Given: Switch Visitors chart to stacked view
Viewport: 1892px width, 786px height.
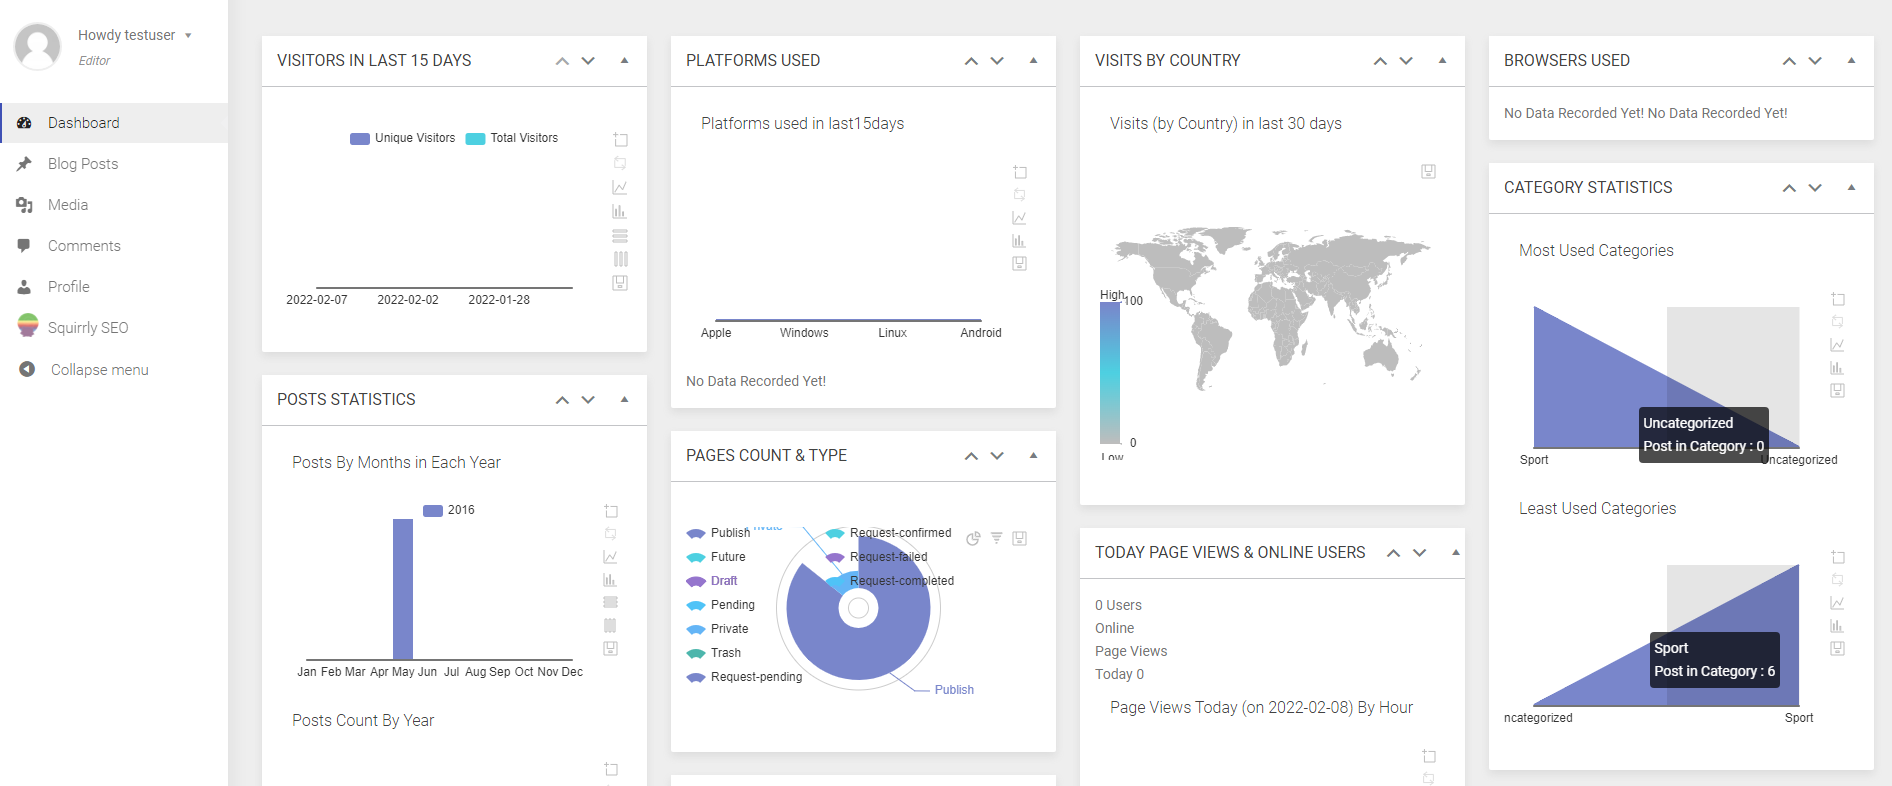Looking at the screenshot, I should coord(620,236).
